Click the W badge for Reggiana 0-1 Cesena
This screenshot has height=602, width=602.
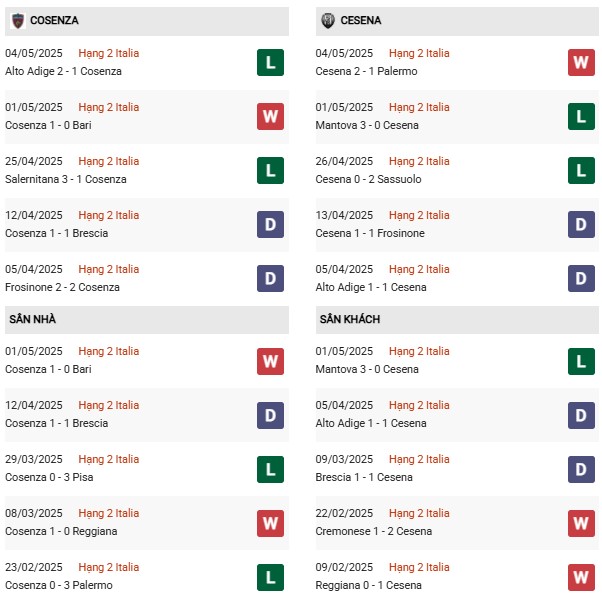tap(581, 577)
